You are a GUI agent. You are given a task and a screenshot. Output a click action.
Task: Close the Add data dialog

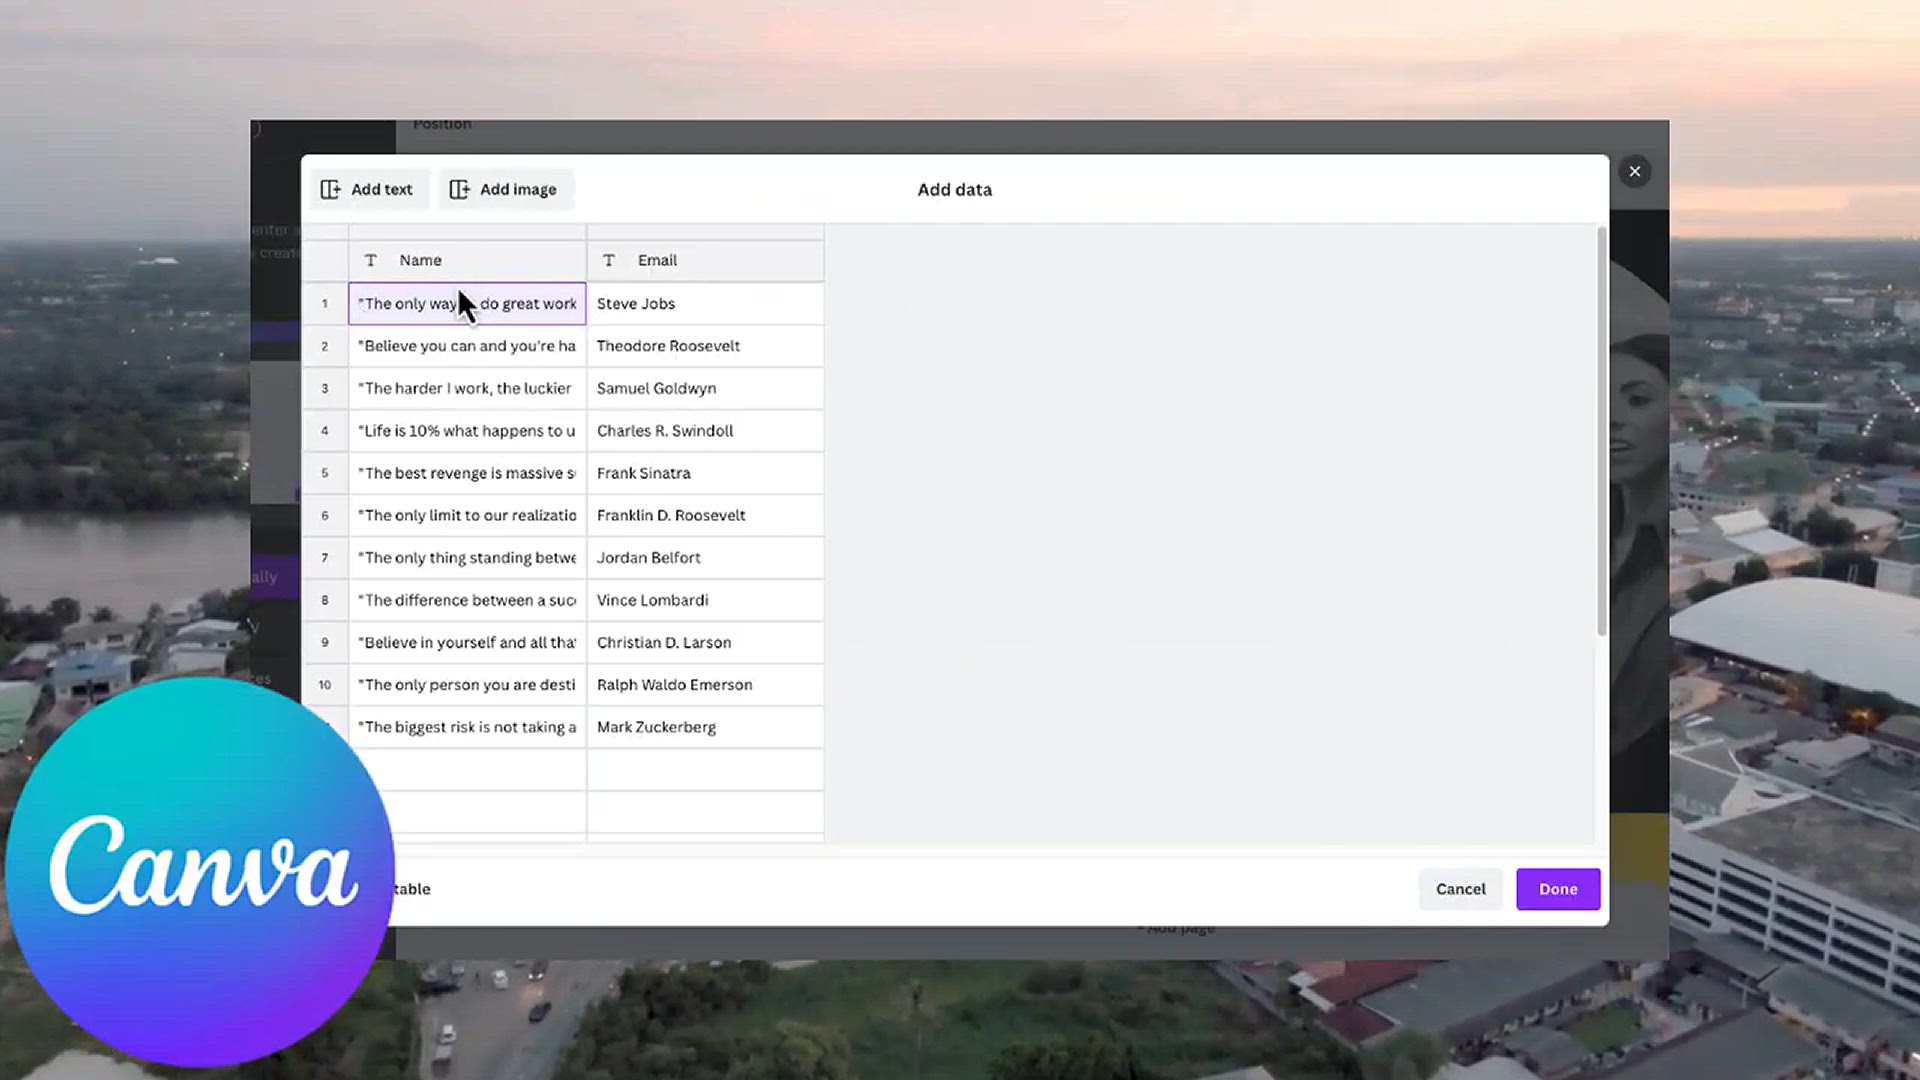(x=1635, y=171)
